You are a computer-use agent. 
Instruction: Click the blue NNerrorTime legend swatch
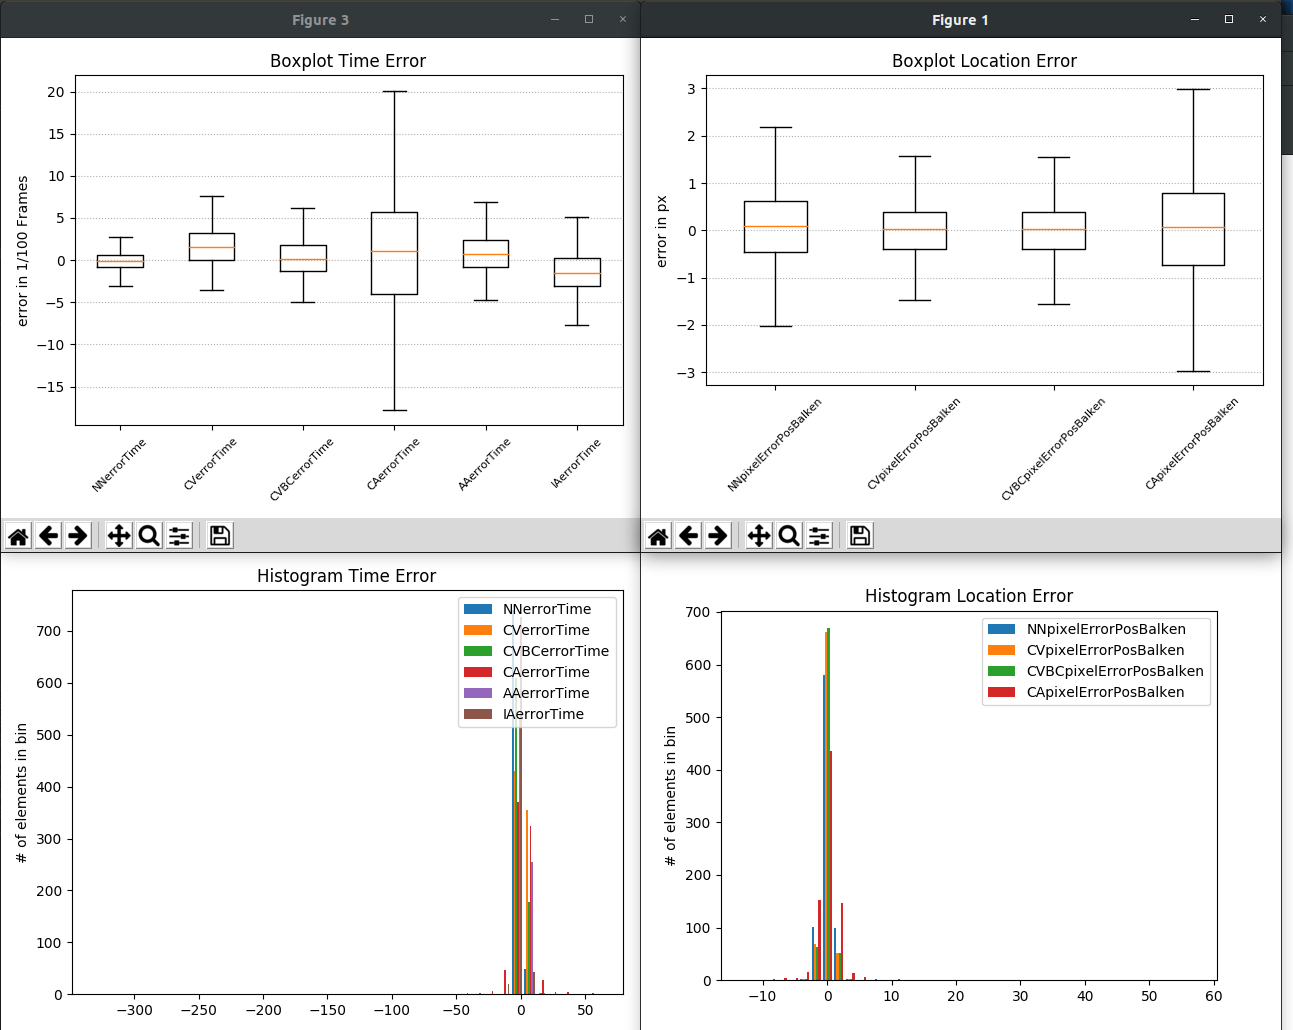point(478,609)
